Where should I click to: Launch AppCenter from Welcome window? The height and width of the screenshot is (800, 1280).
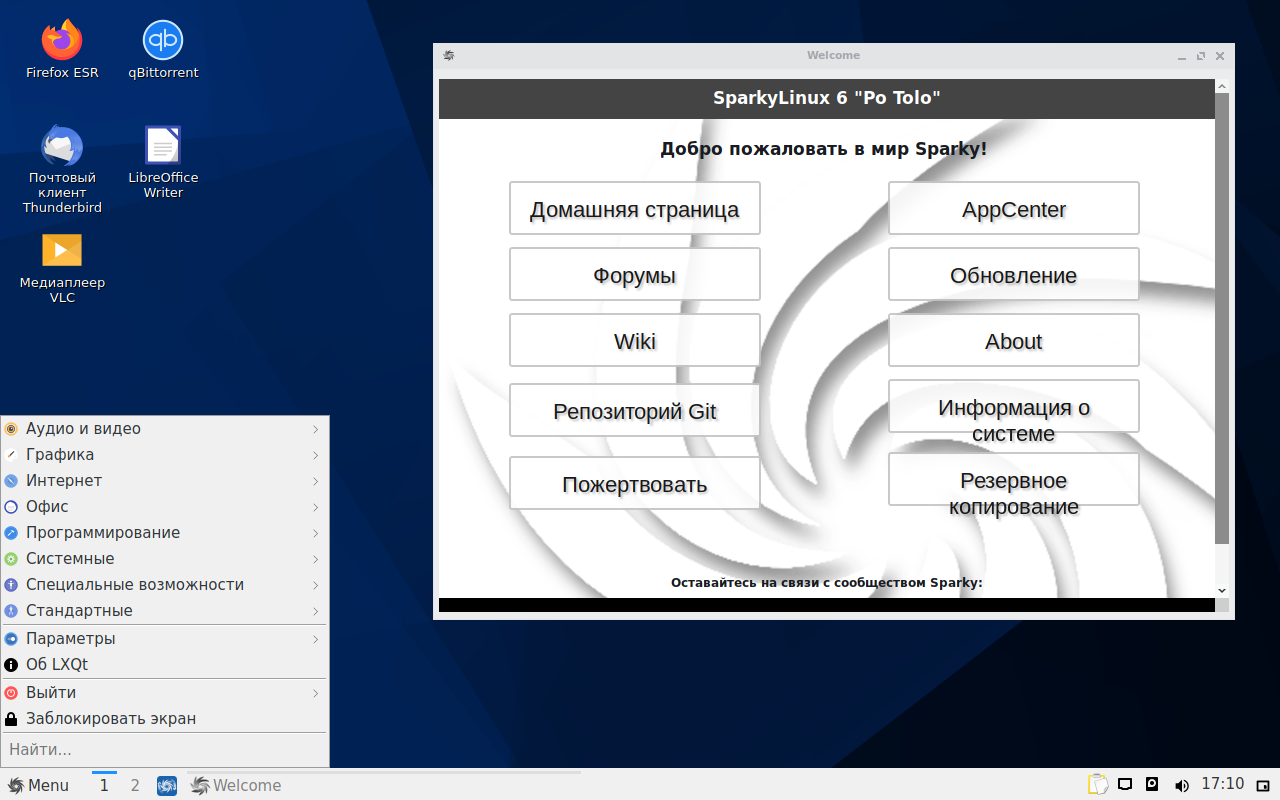pos(1014,208)
